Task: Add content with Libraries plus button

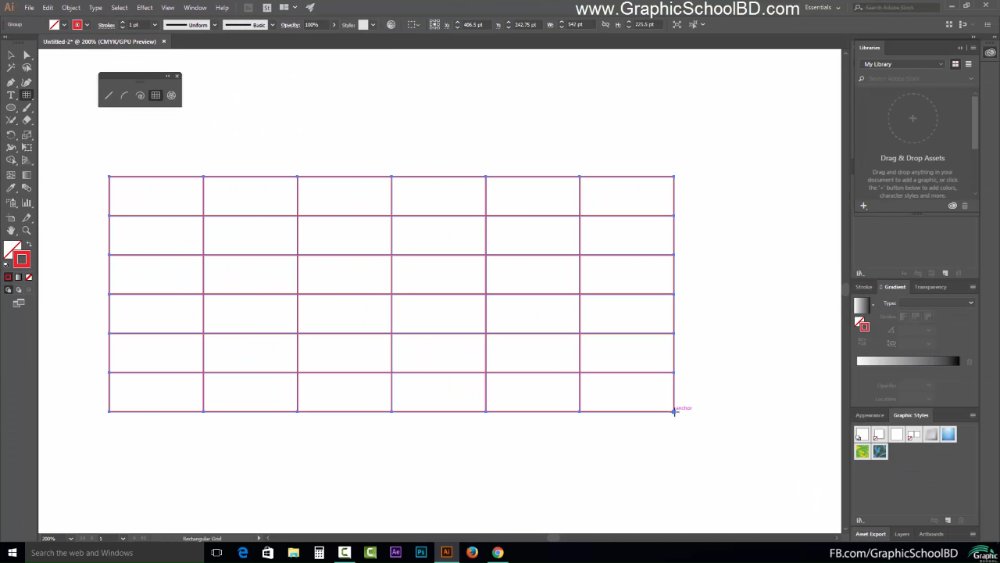Action: 864,206
